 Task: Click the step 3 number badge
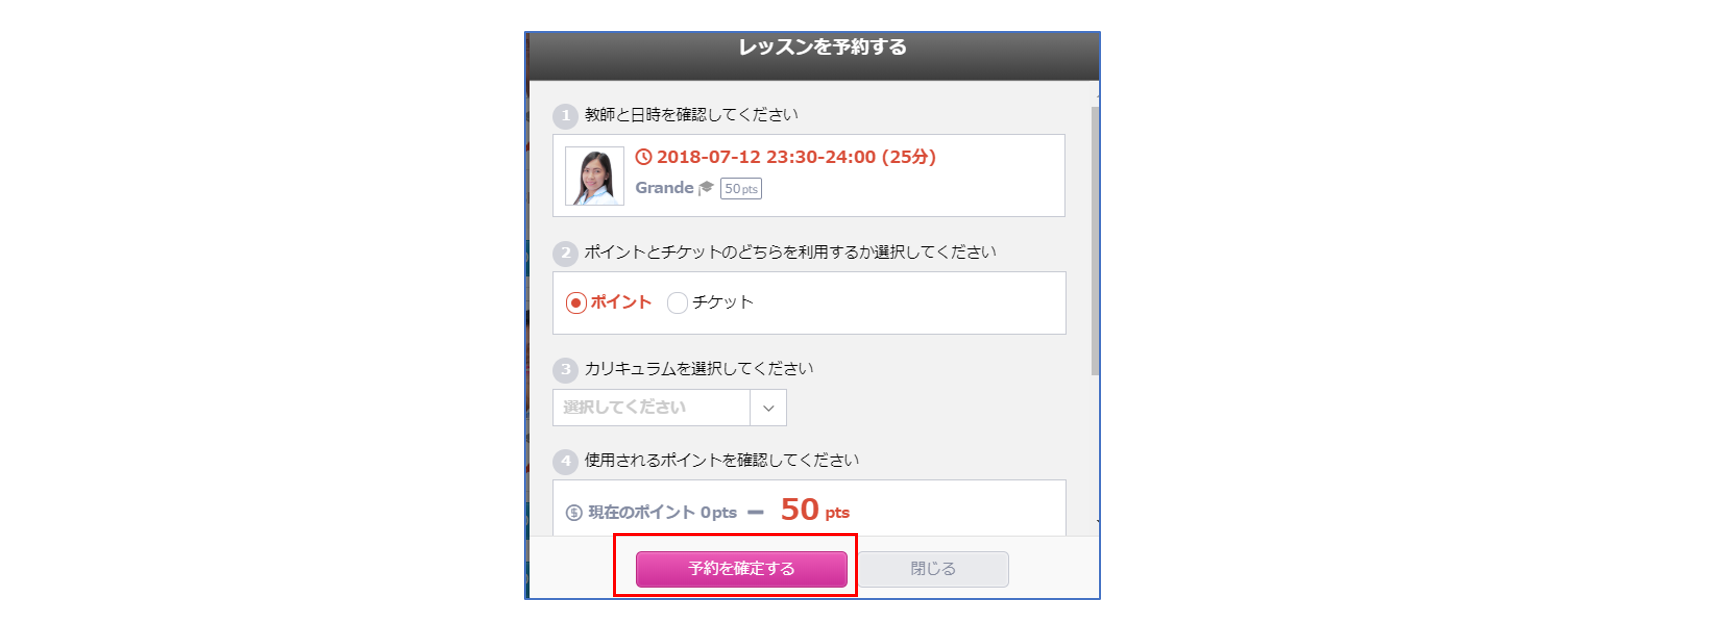click(565, 370)
